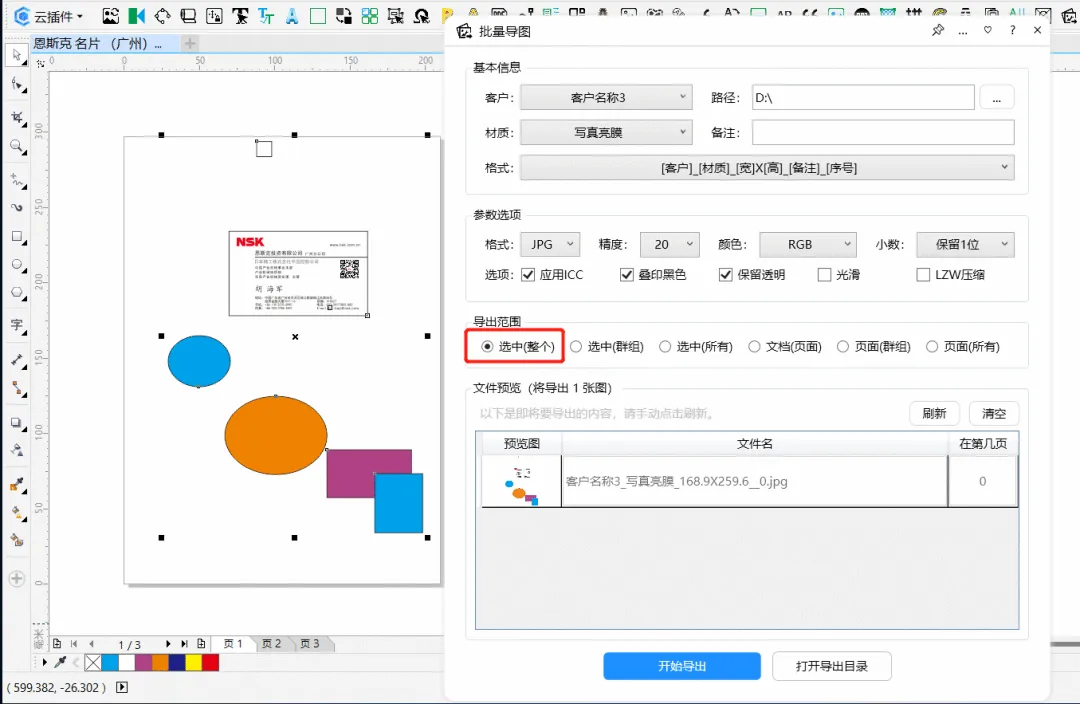The height and width of the screenshot is (704, 1080).
Task: Select the Text (字) tool
Action: point(17,325)
